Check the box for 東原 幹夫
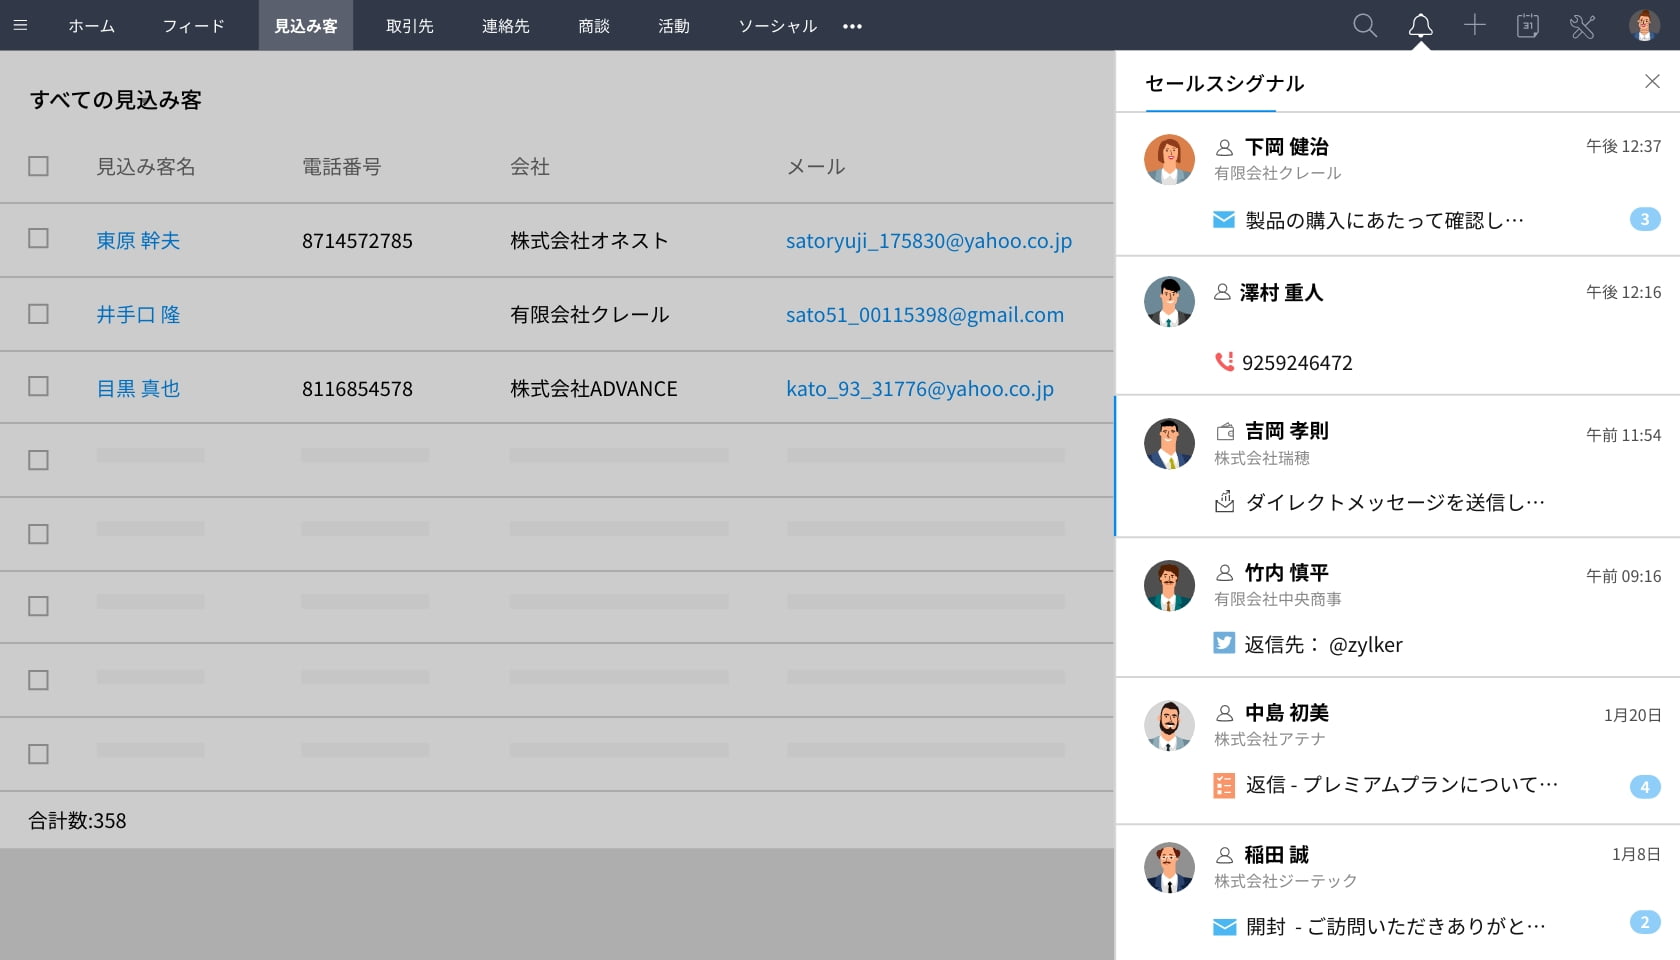1680x960 pixels. pyautogui.click(x=38, y=239)
